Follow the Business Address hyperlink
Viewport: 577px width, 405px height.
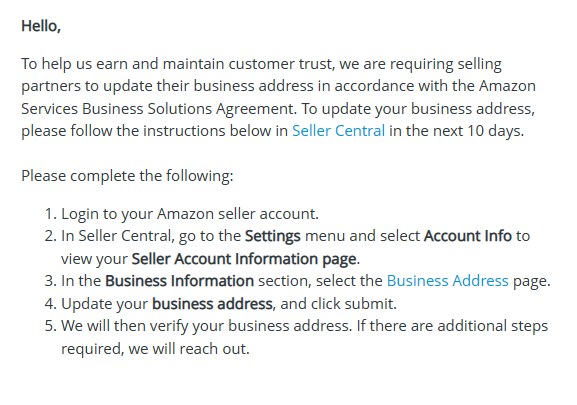(447, 281)
